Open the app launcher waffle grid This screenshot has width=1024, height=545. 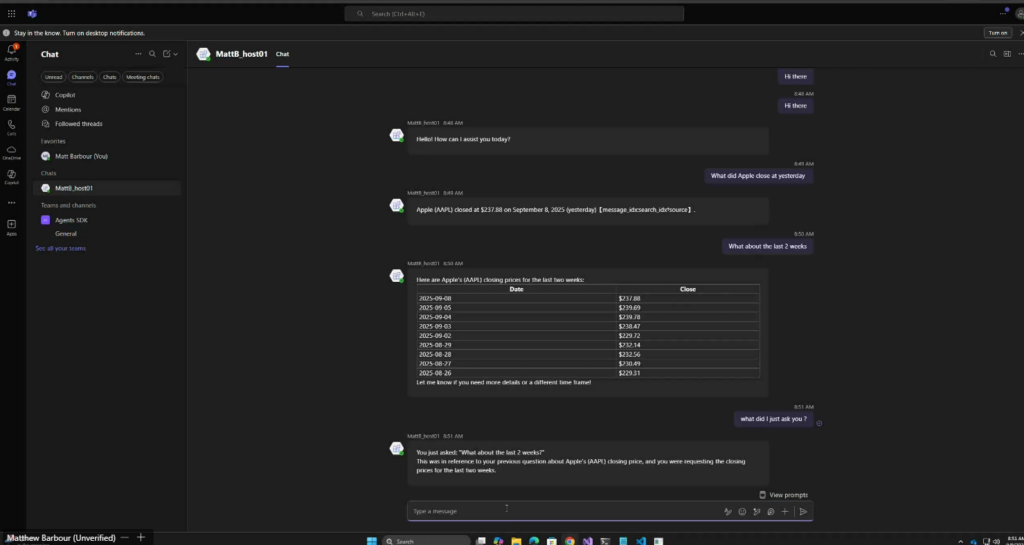click(x=12, y=14)
